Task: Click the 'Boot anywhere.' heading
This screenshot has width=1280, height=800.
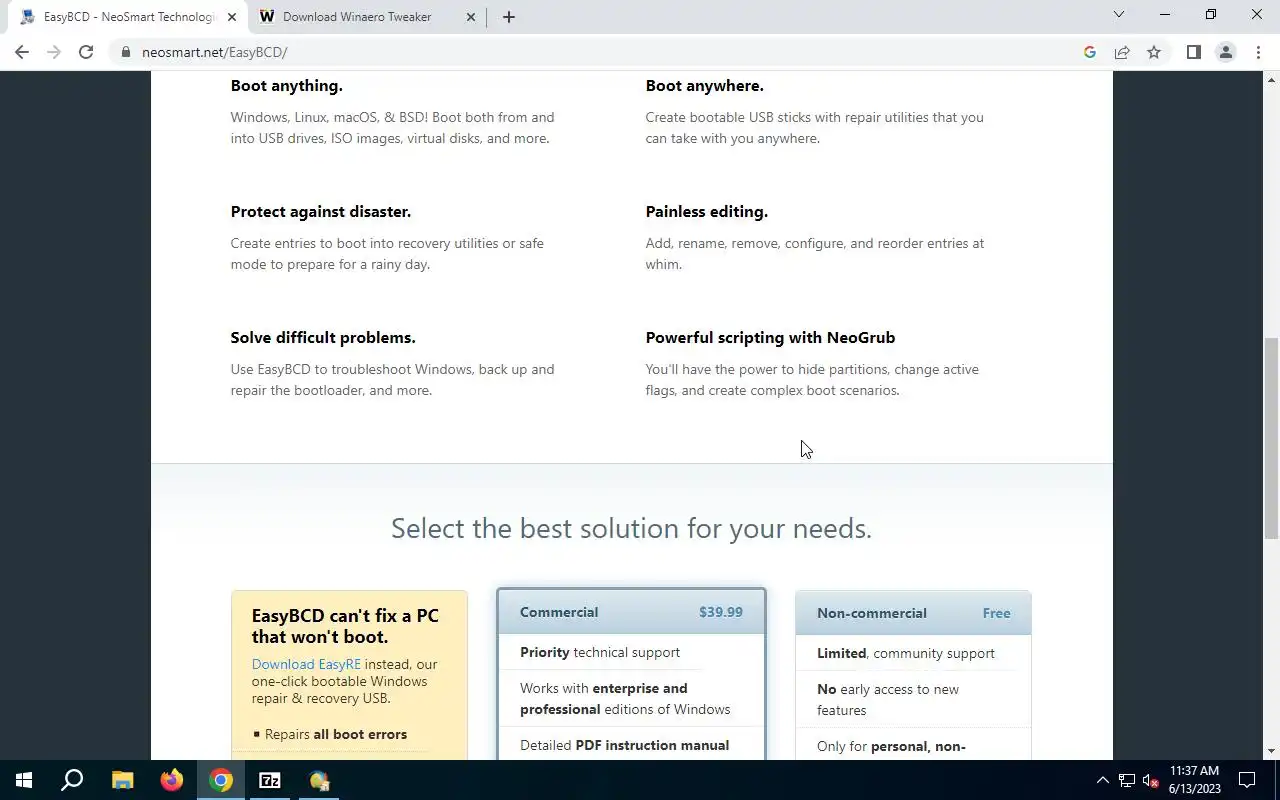Action: pos(704,86)
